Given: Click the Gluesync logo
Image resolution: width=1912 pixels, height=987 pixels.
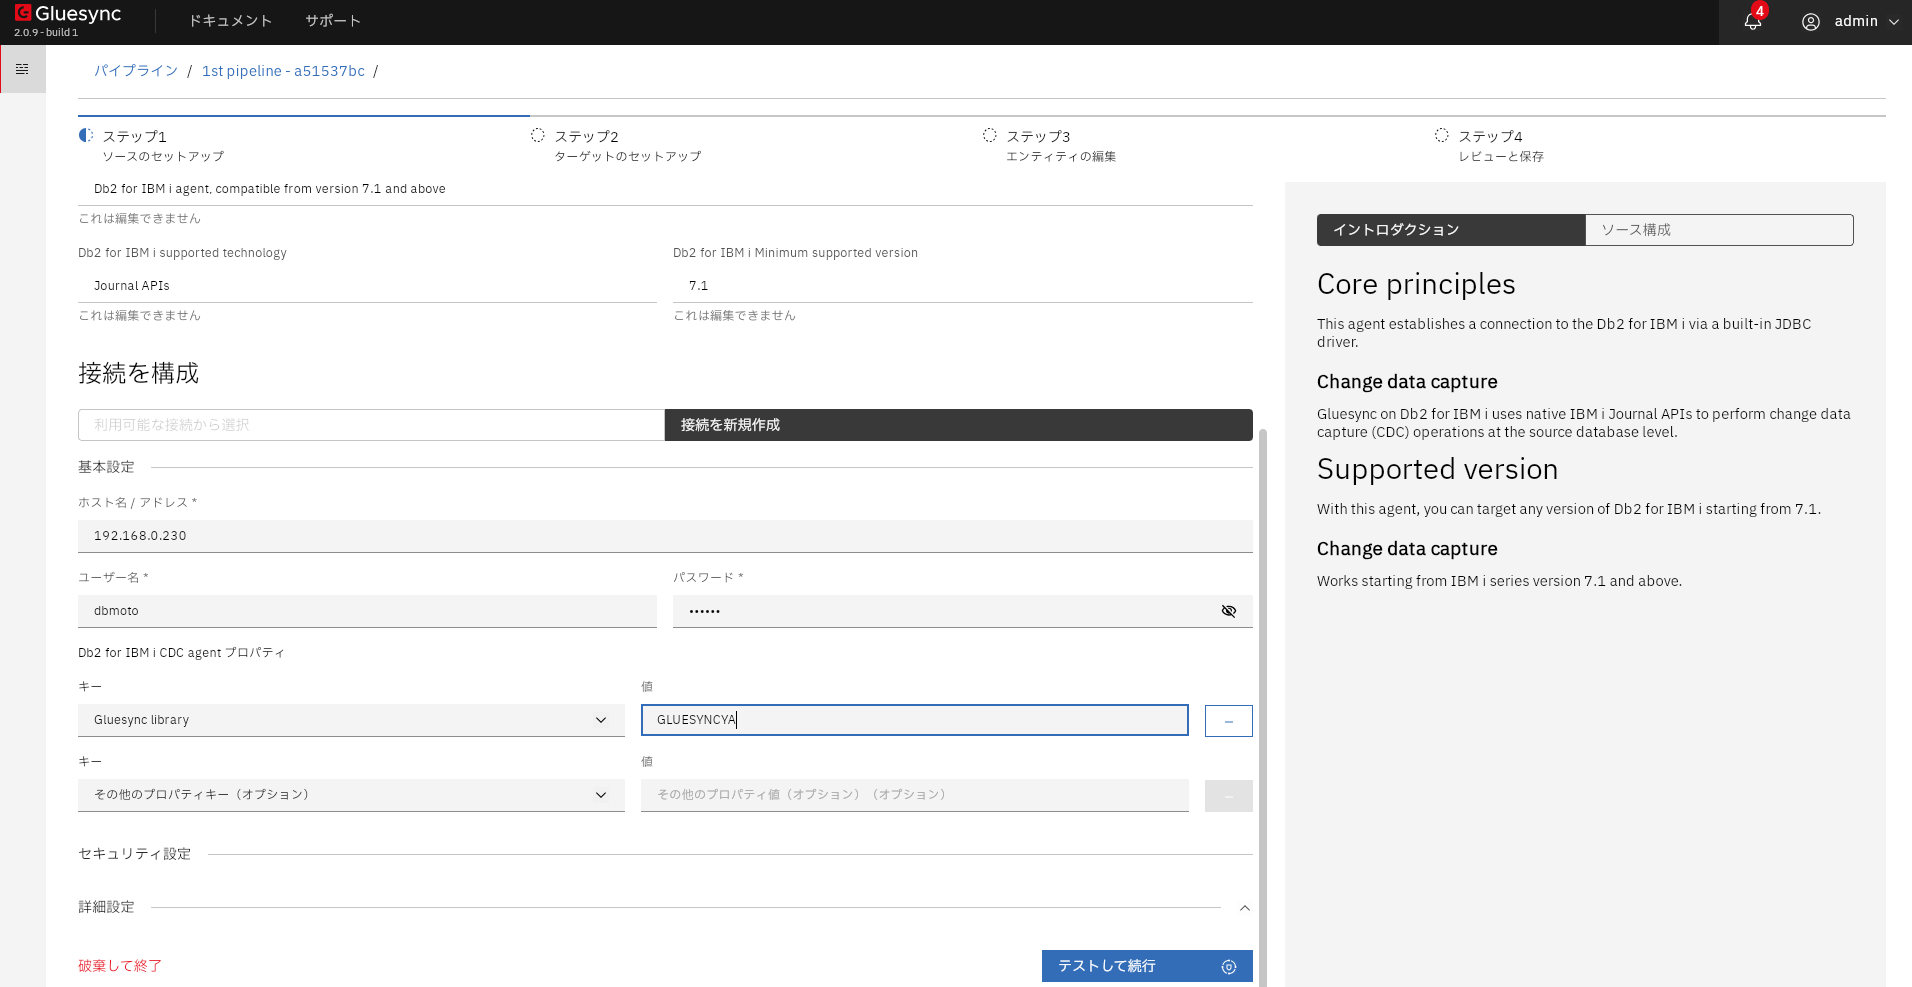Looking at the screenshot, I should (x=67, y=14).
